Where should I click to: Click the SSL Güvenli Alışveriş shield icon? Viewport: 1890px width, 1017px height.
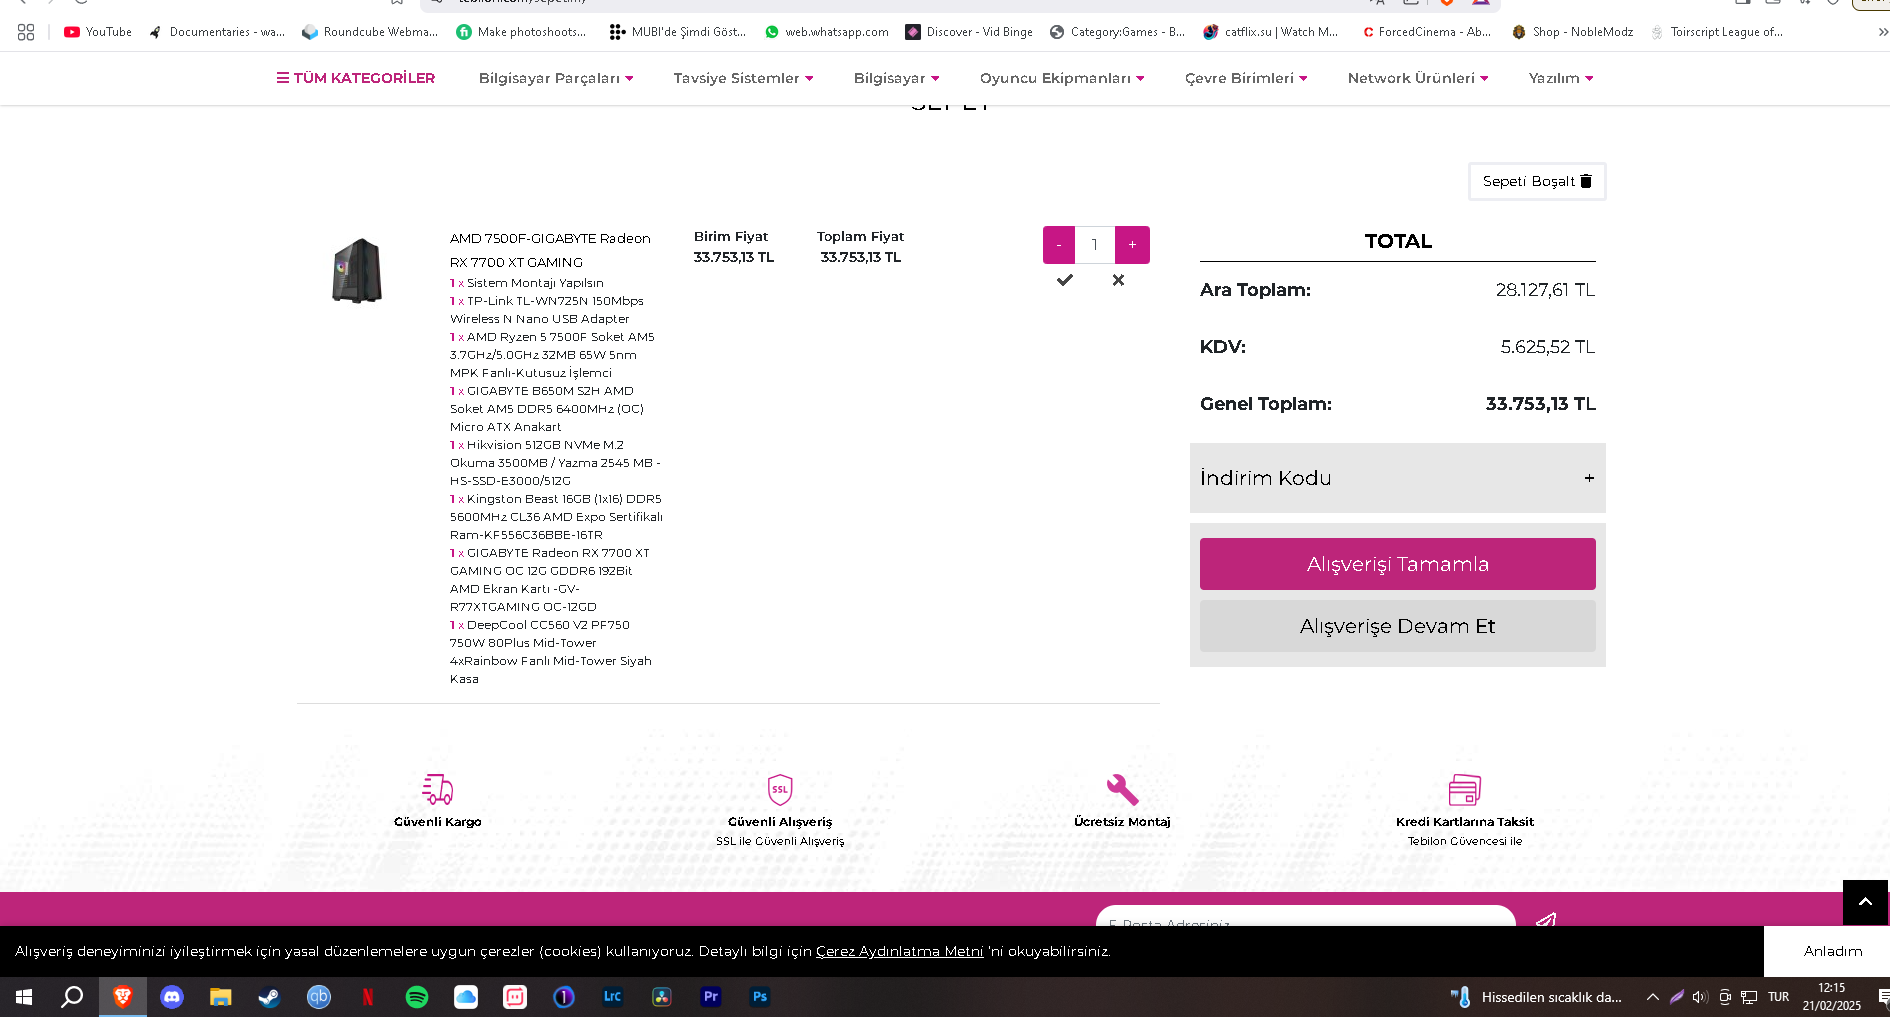pyautogui.click(x=780, y=789)
